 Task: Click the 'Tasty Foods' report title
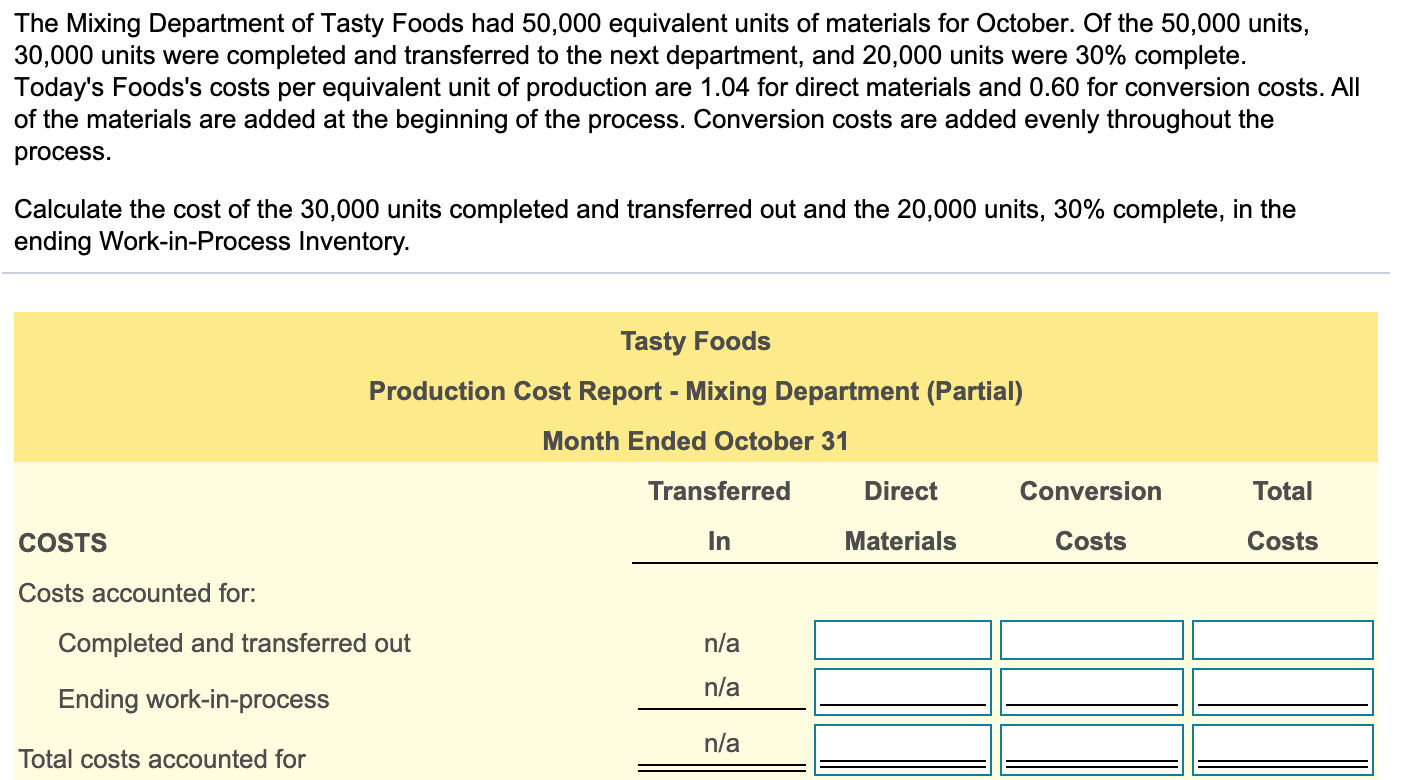point(696,341)
